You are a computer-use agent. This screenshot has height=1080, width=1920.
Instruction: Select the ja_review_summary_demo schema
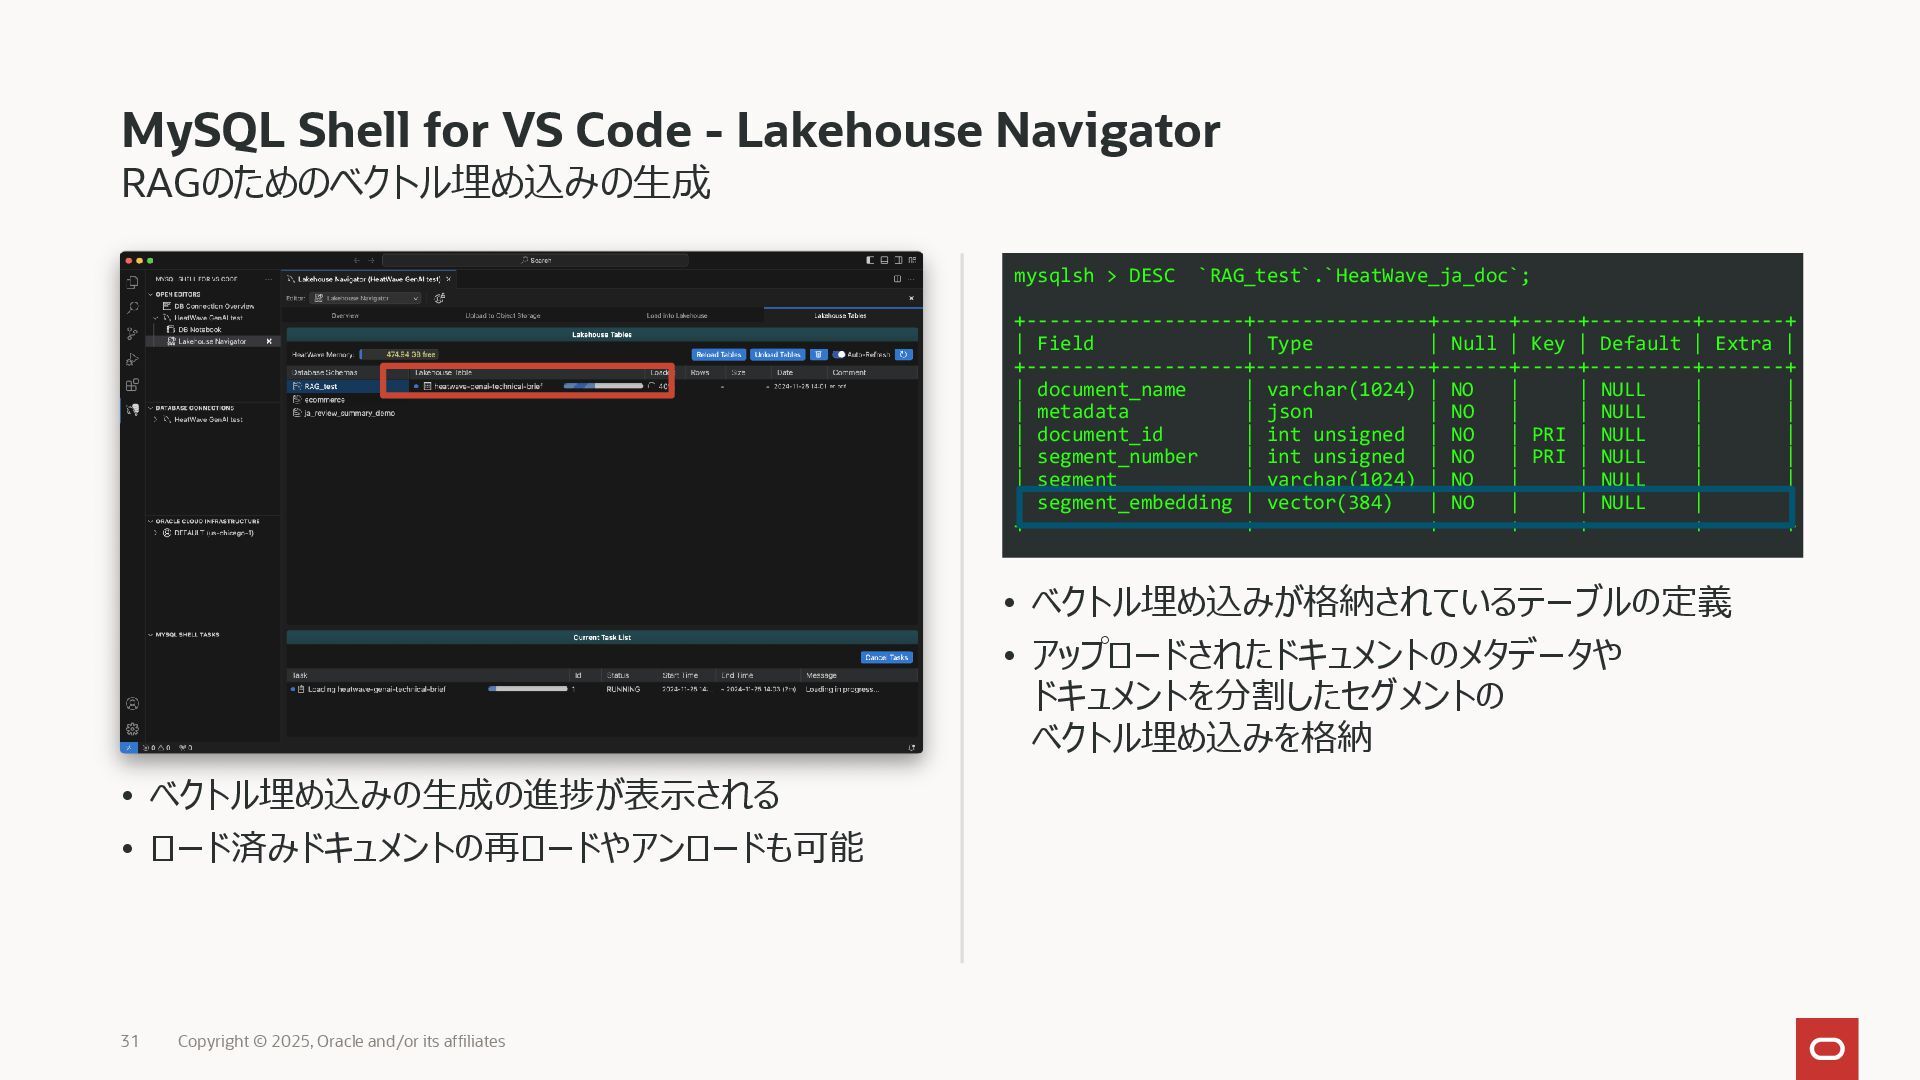point(343,413)
